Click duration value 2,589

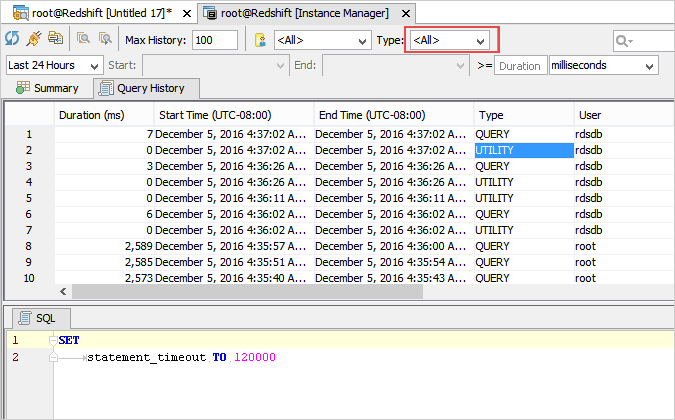click(139, 246)
